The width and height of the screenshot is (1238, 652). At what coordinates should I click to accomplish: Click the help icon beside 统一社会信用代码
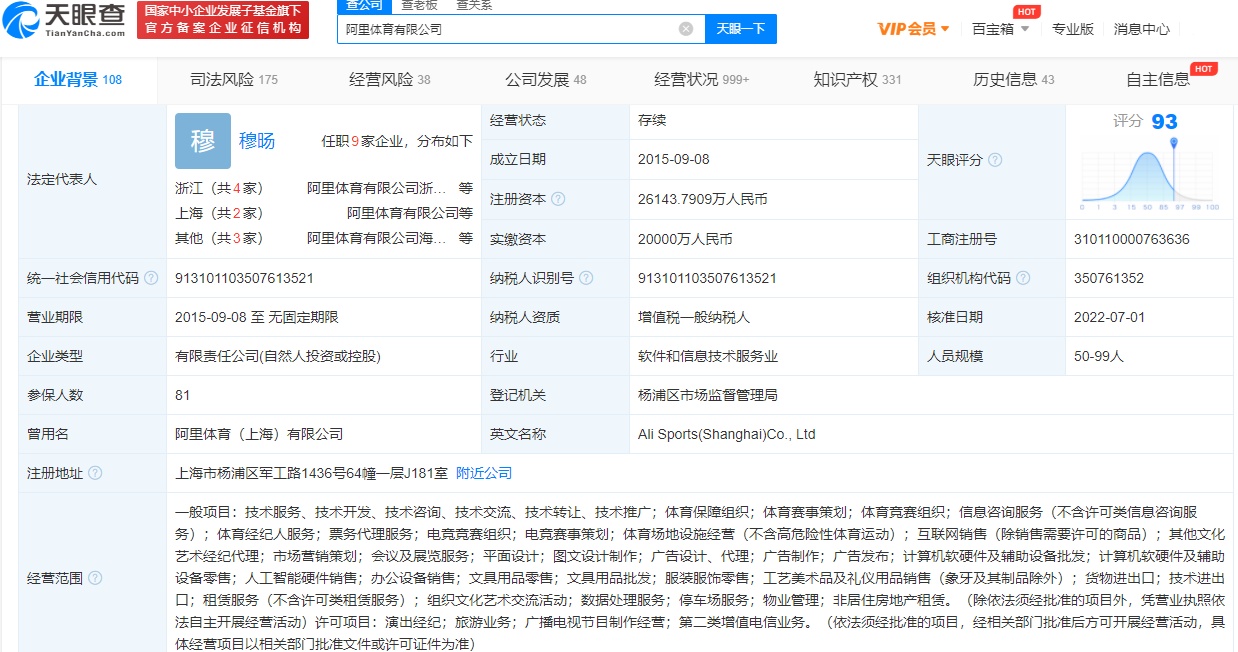click(151, 278)
